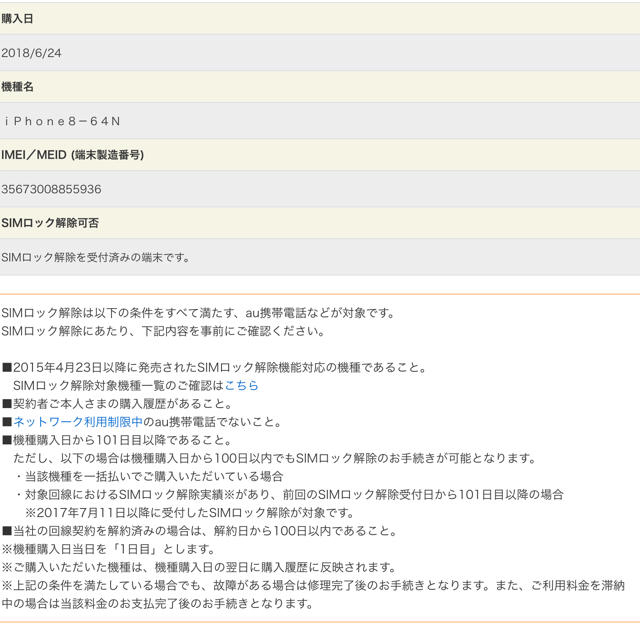Click the IMEI/MEID (端末製造番号) header
Screen dimensions: 640x640
tap(73, 155)
